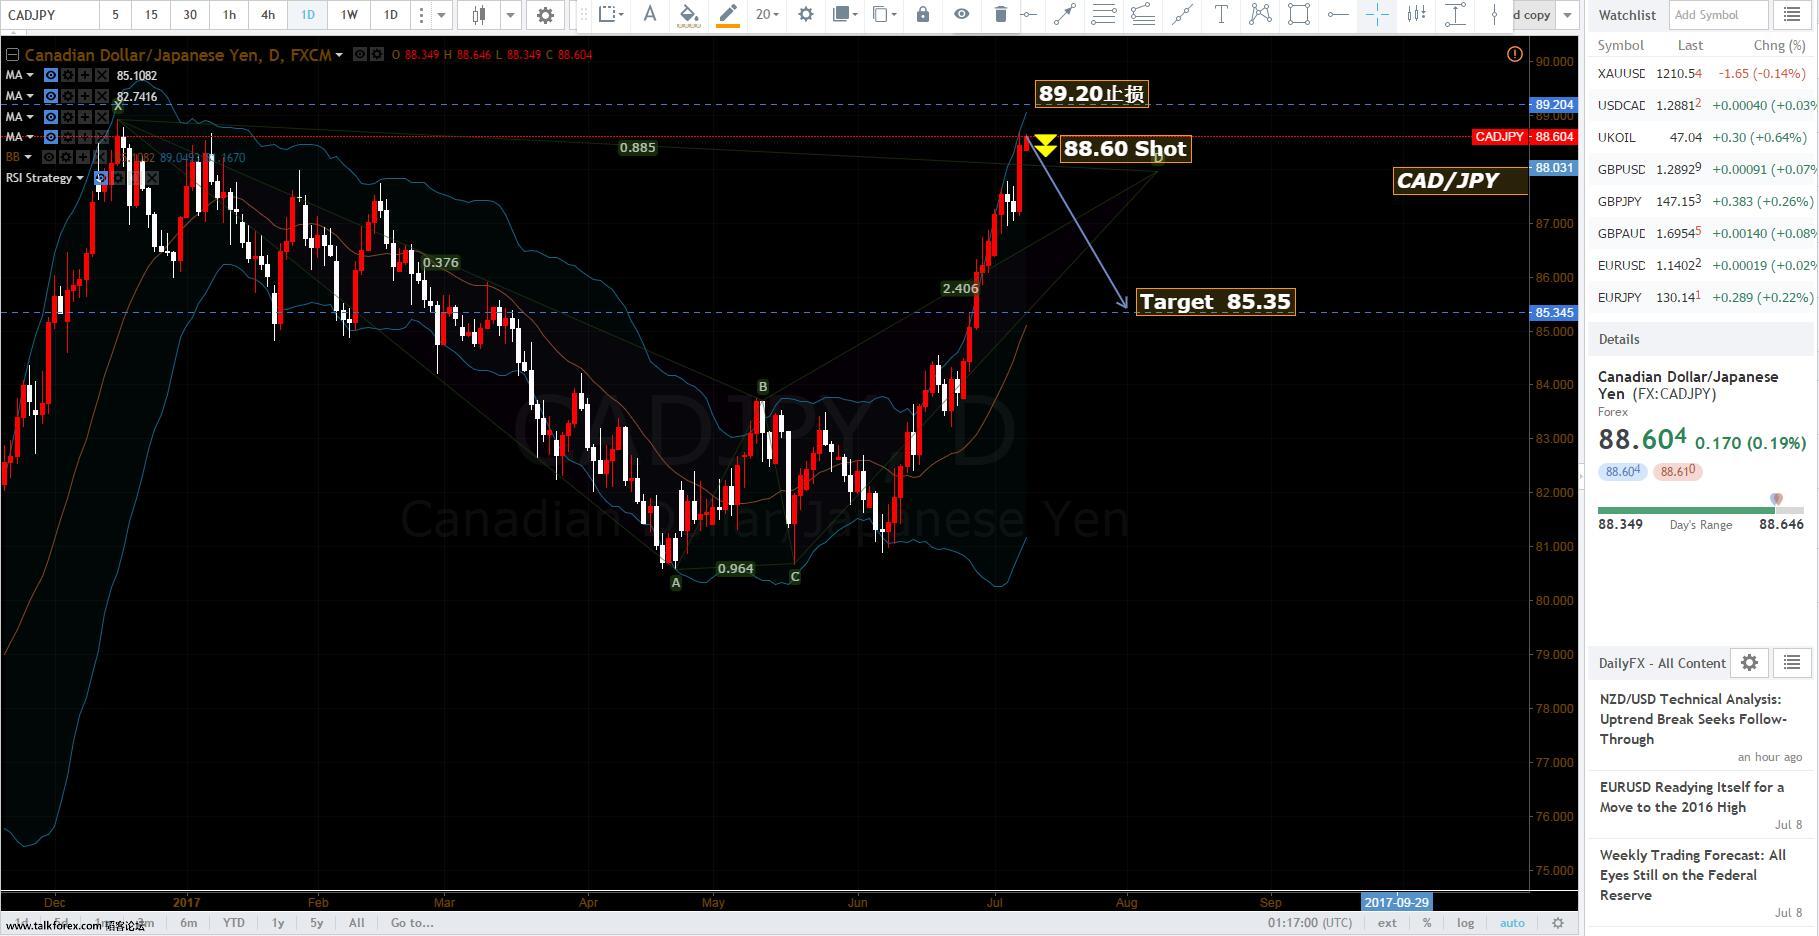Open drawing settings gear next to size 20
Screen dimensions: 1819x936
click(806, 14)
